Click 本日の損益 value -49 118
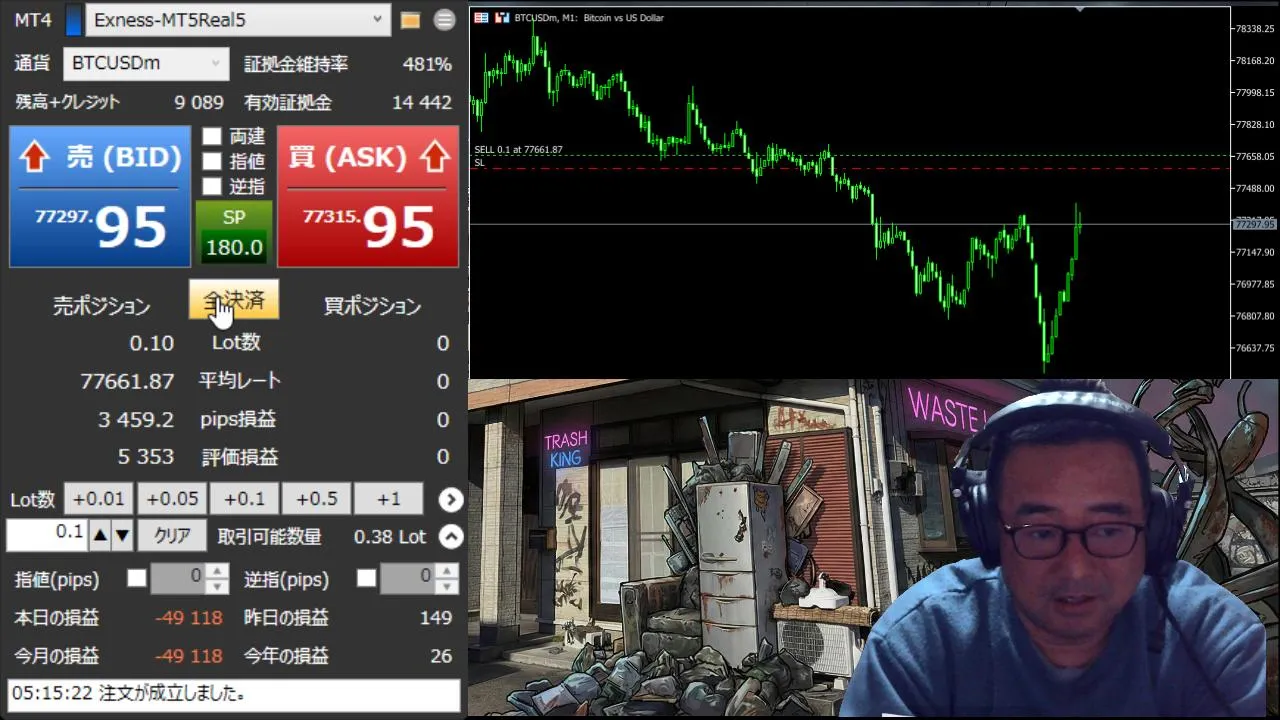 (x=189, y=618)
